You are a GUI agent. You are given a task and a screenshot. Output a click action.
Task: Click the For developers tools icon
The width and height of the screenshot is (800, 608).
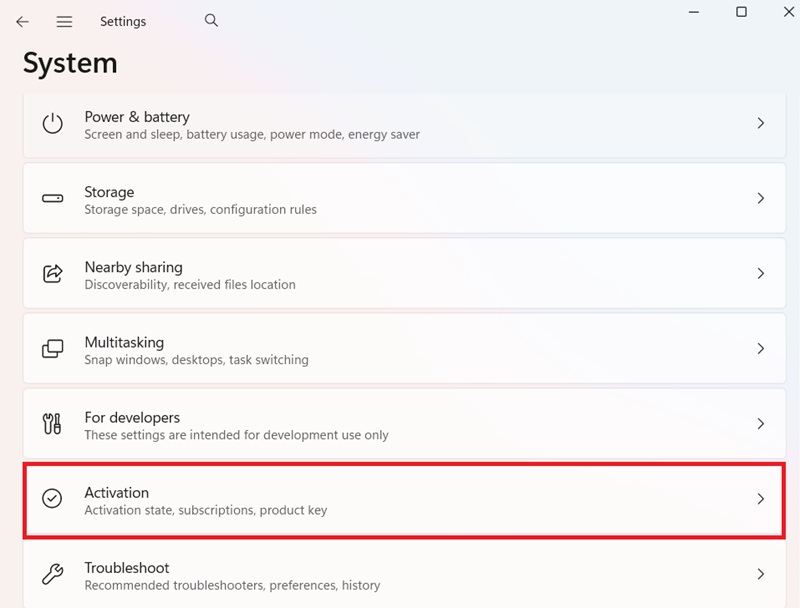(x=52, y=424)
